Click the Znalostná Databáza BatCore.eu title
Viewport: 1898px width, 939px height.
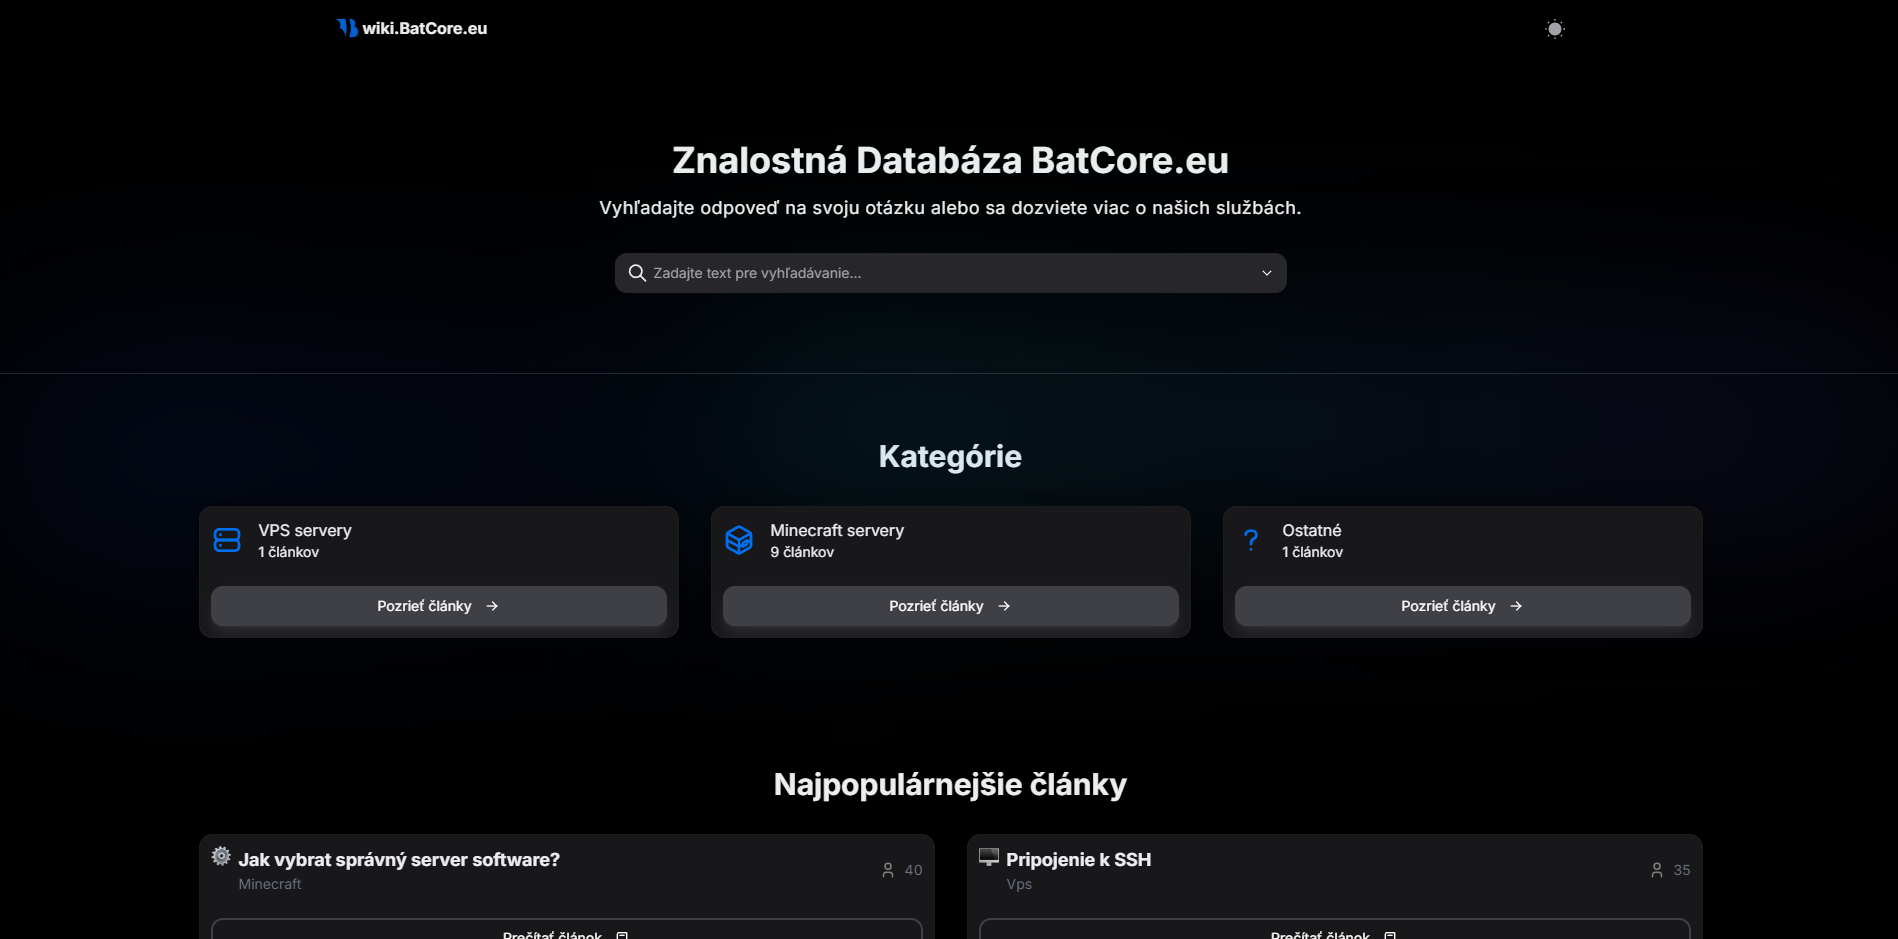coord(950,160)
